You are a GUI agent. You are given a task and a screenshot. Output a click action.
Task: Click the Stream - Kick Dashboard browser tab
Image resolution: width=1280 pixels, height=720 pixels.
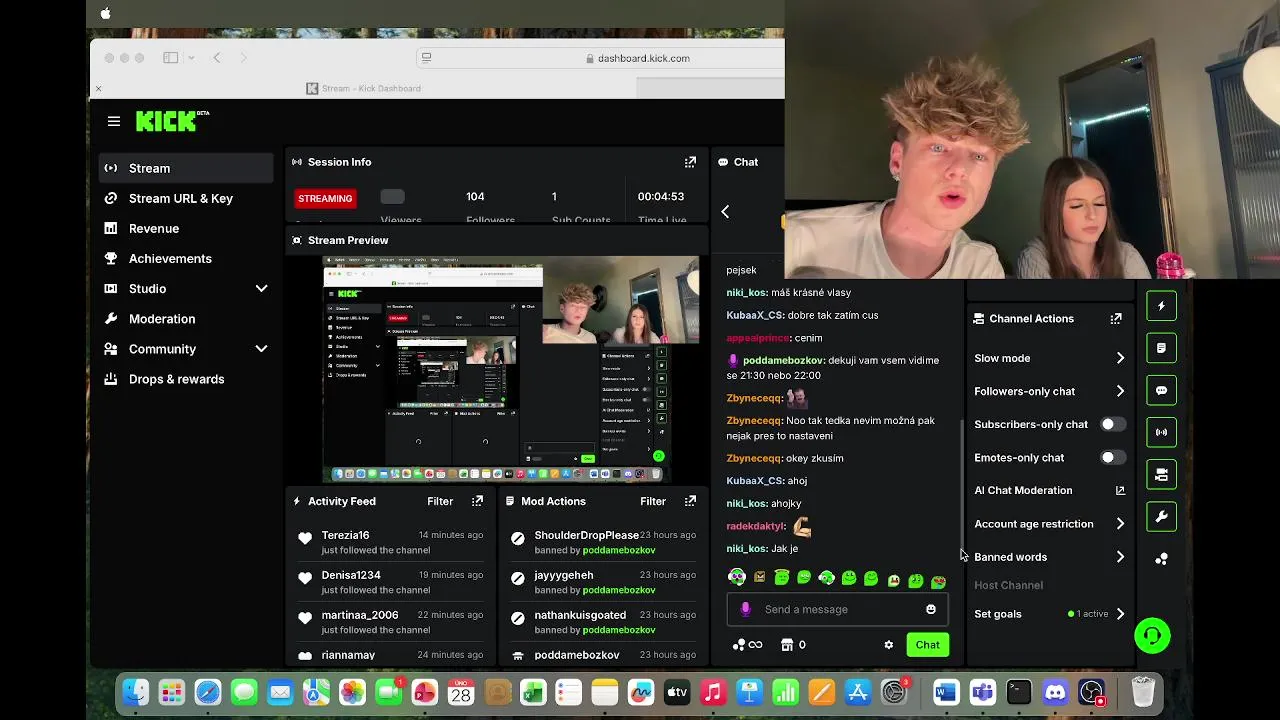363,88
